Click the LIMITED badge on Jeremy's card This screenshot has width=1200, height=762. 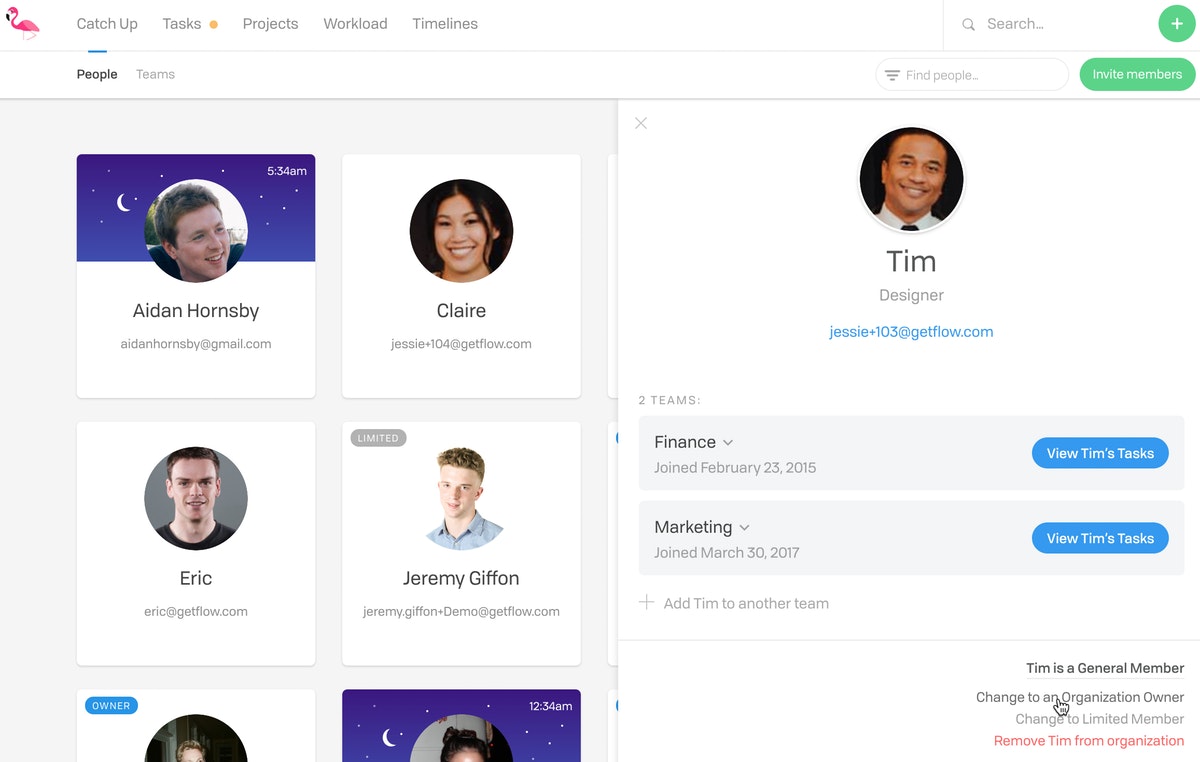(x=378, y=438)
